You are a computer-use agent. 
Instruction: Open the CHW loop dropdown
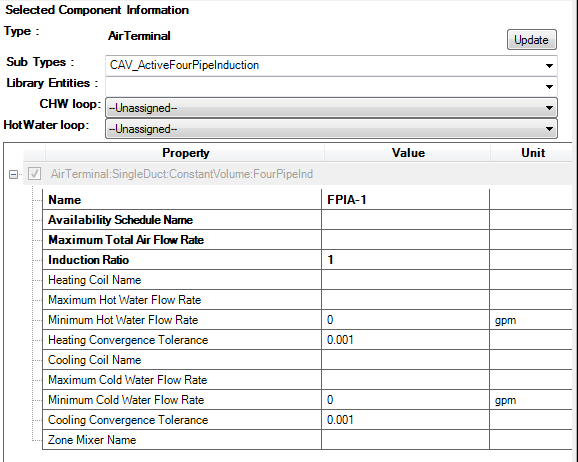[x=331, y=108]
